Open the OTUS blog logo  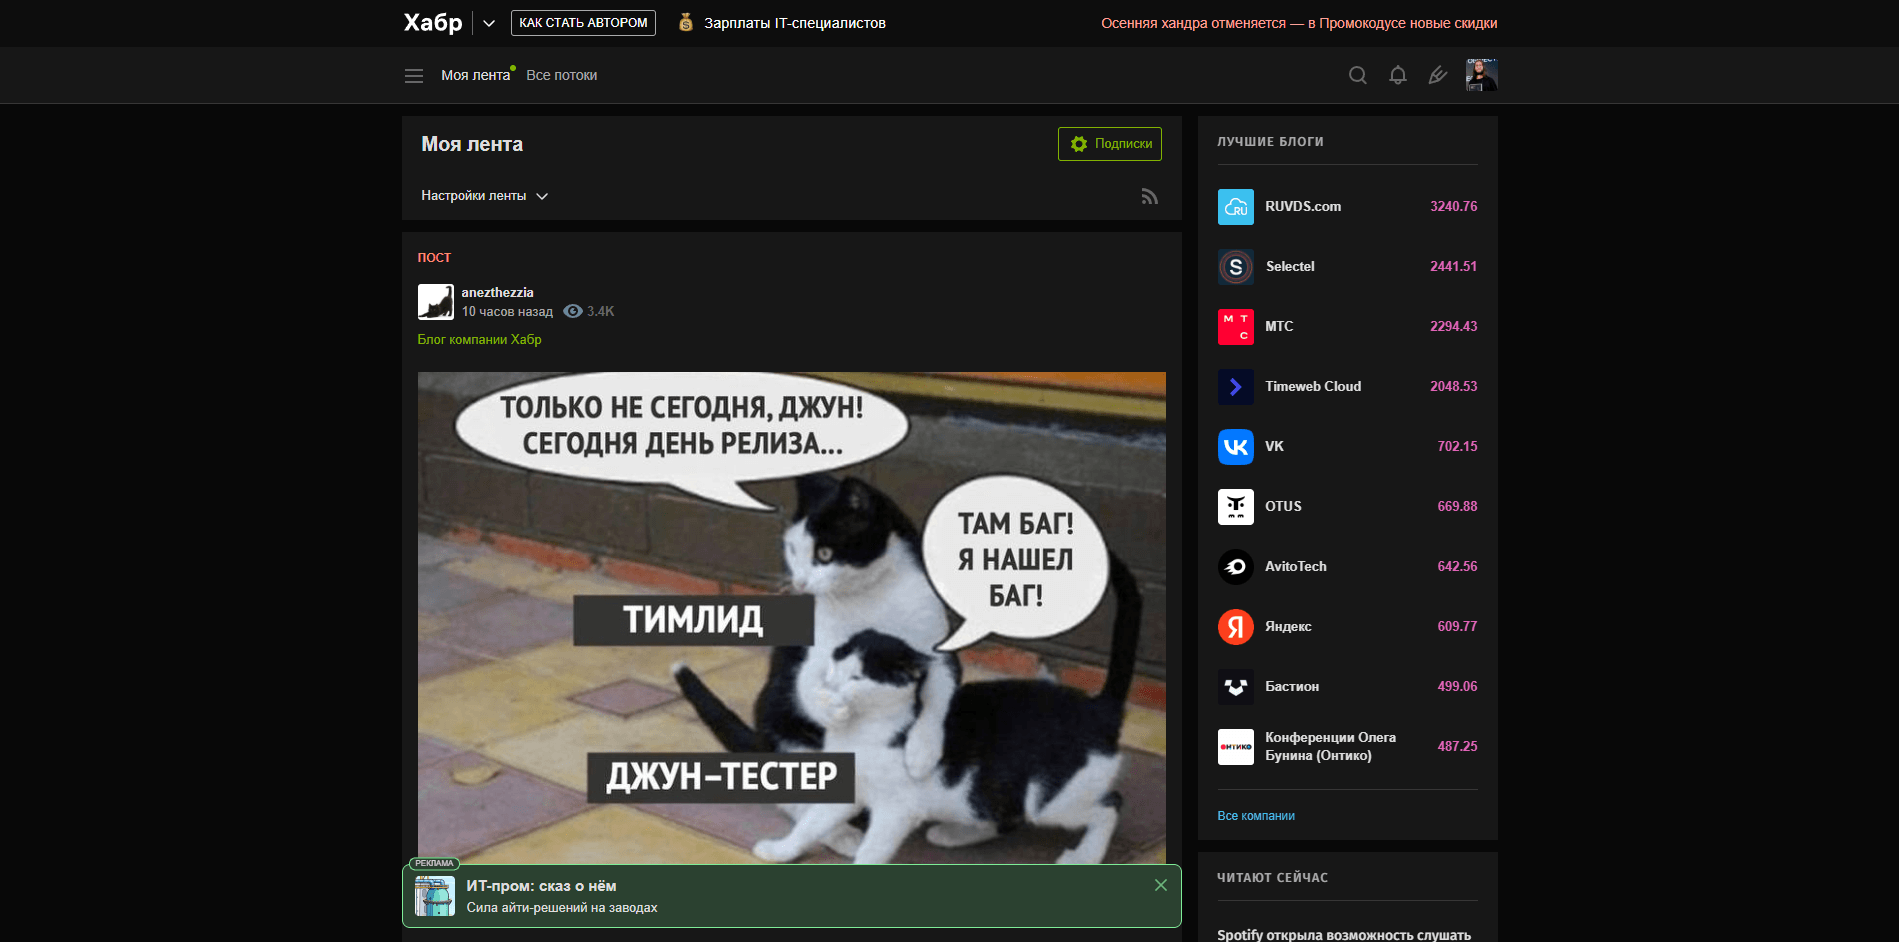(1236, 507)
